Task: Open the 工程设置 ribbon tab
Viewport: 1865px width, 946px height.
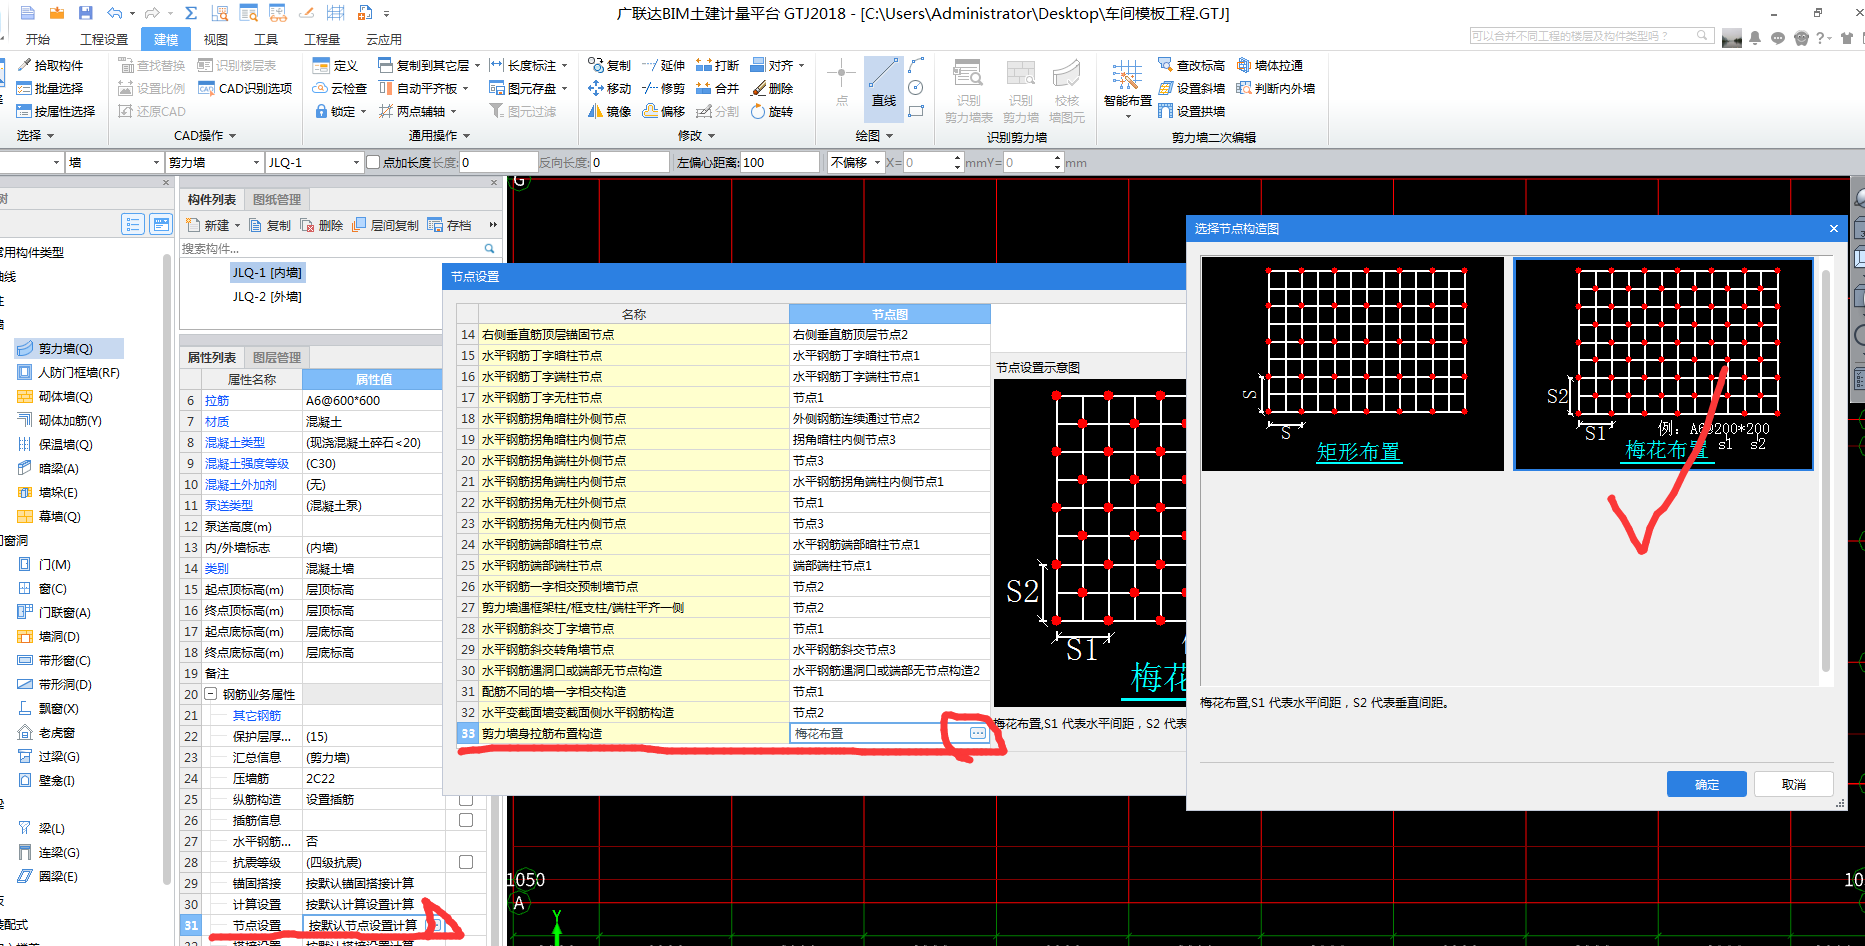Action: [x=104, y=39]
